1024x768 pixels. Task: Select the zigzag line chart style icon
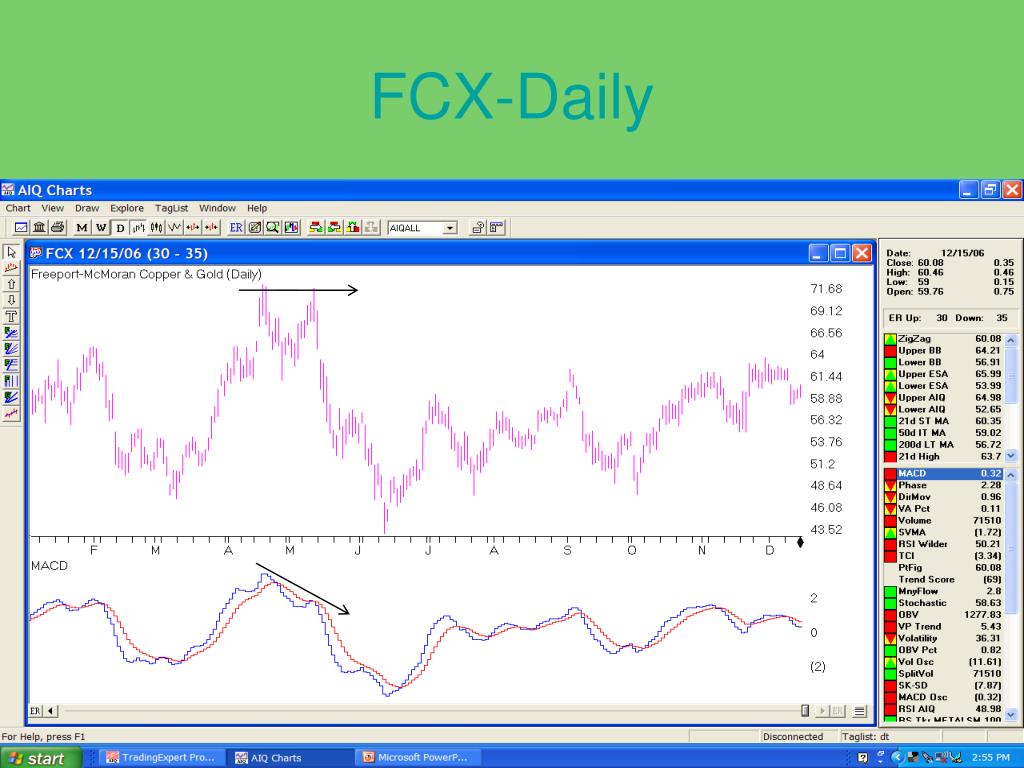(174, 227)
